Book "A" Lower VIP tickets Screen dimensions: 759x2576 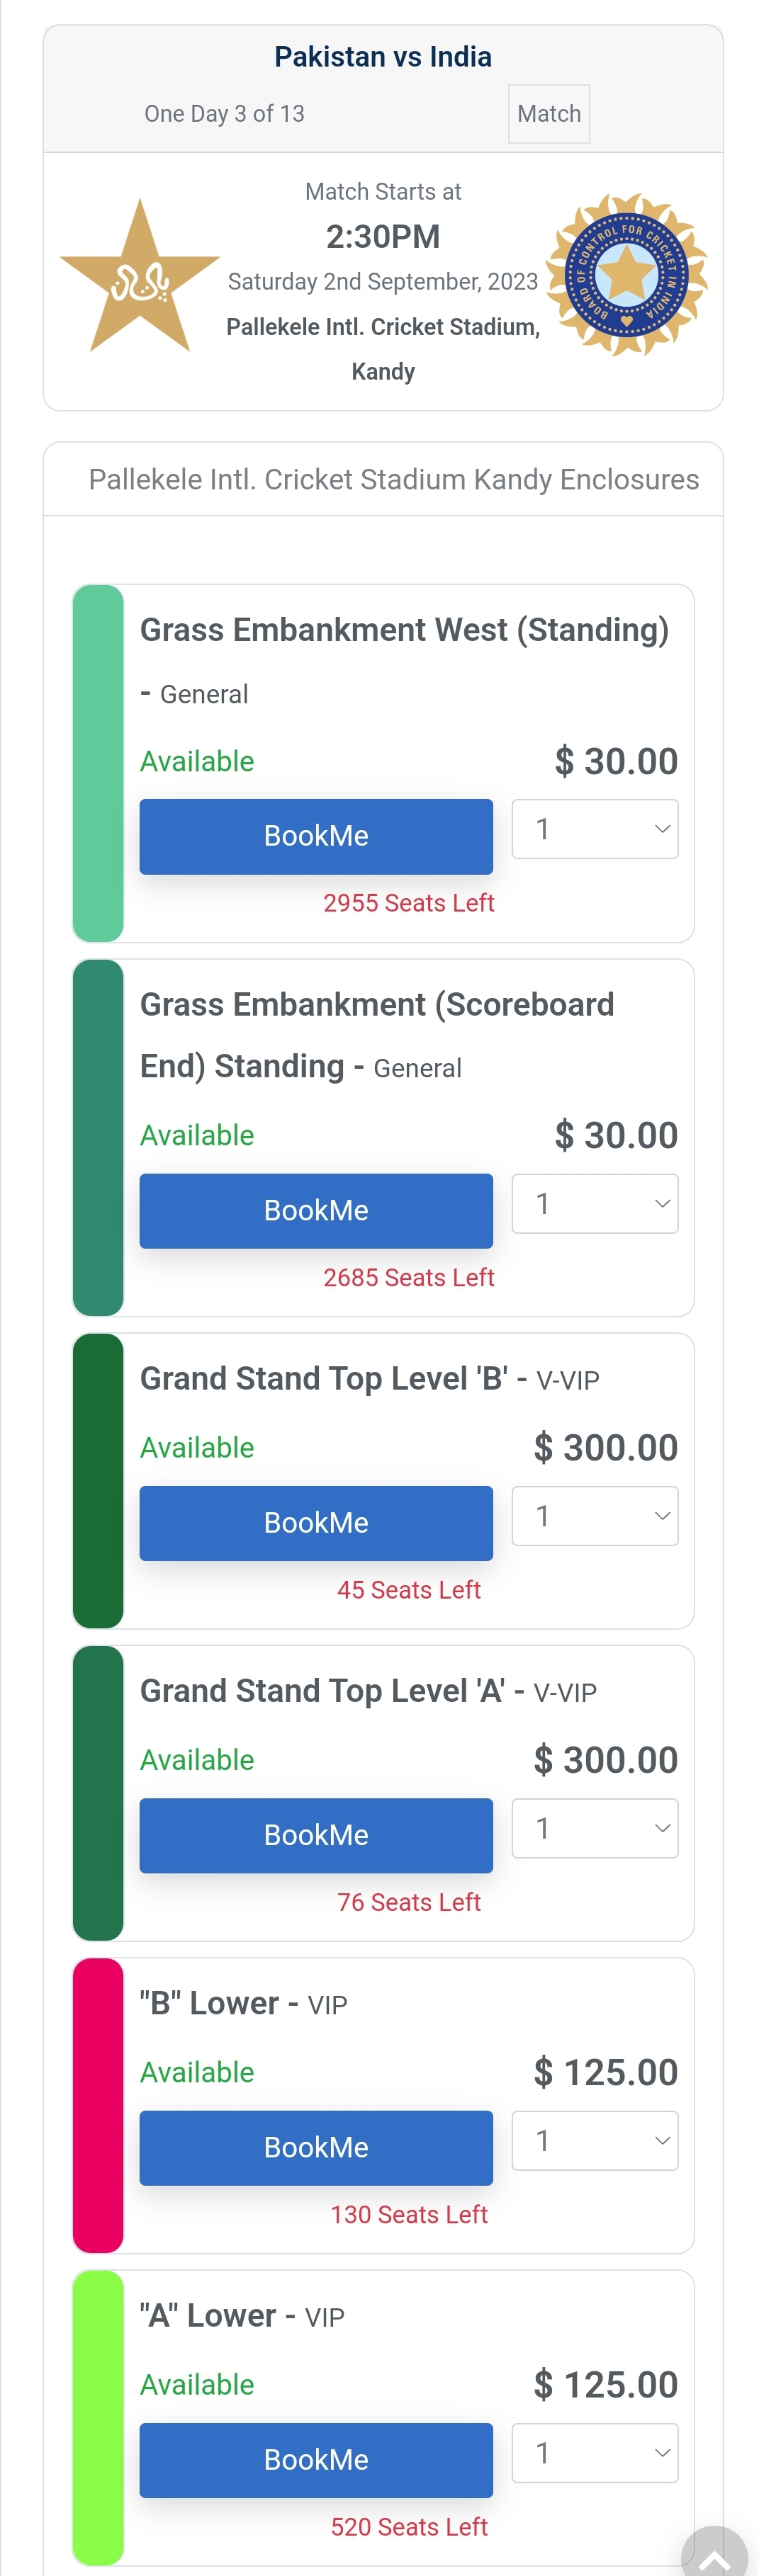coord(316,2460)
